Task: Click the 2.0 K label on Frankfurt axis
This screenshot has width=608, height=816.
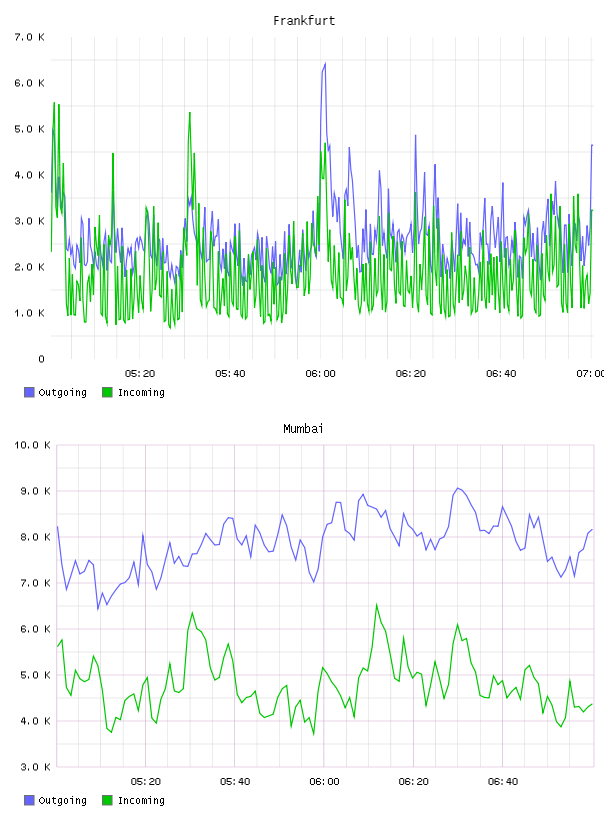Action: (30, 267)
